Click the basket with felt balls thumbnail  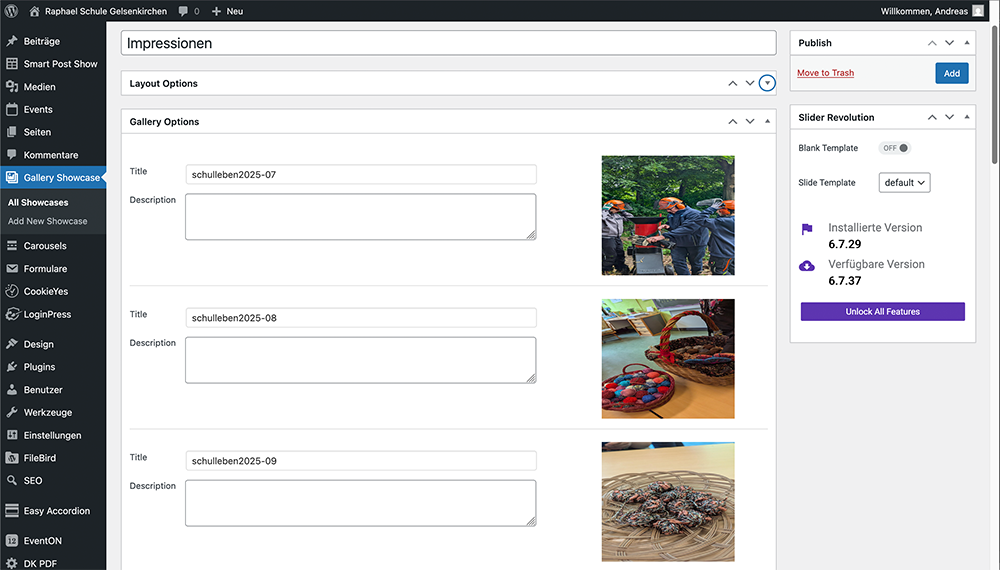pyautogui.click(x=668, y=358)
